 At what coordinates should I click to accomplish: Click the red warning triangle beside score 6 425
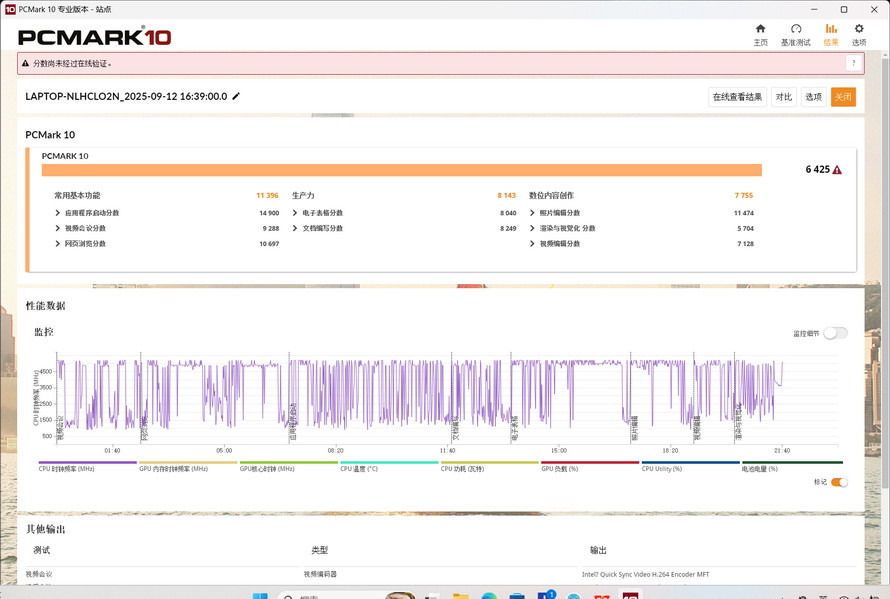pos(837,170)
